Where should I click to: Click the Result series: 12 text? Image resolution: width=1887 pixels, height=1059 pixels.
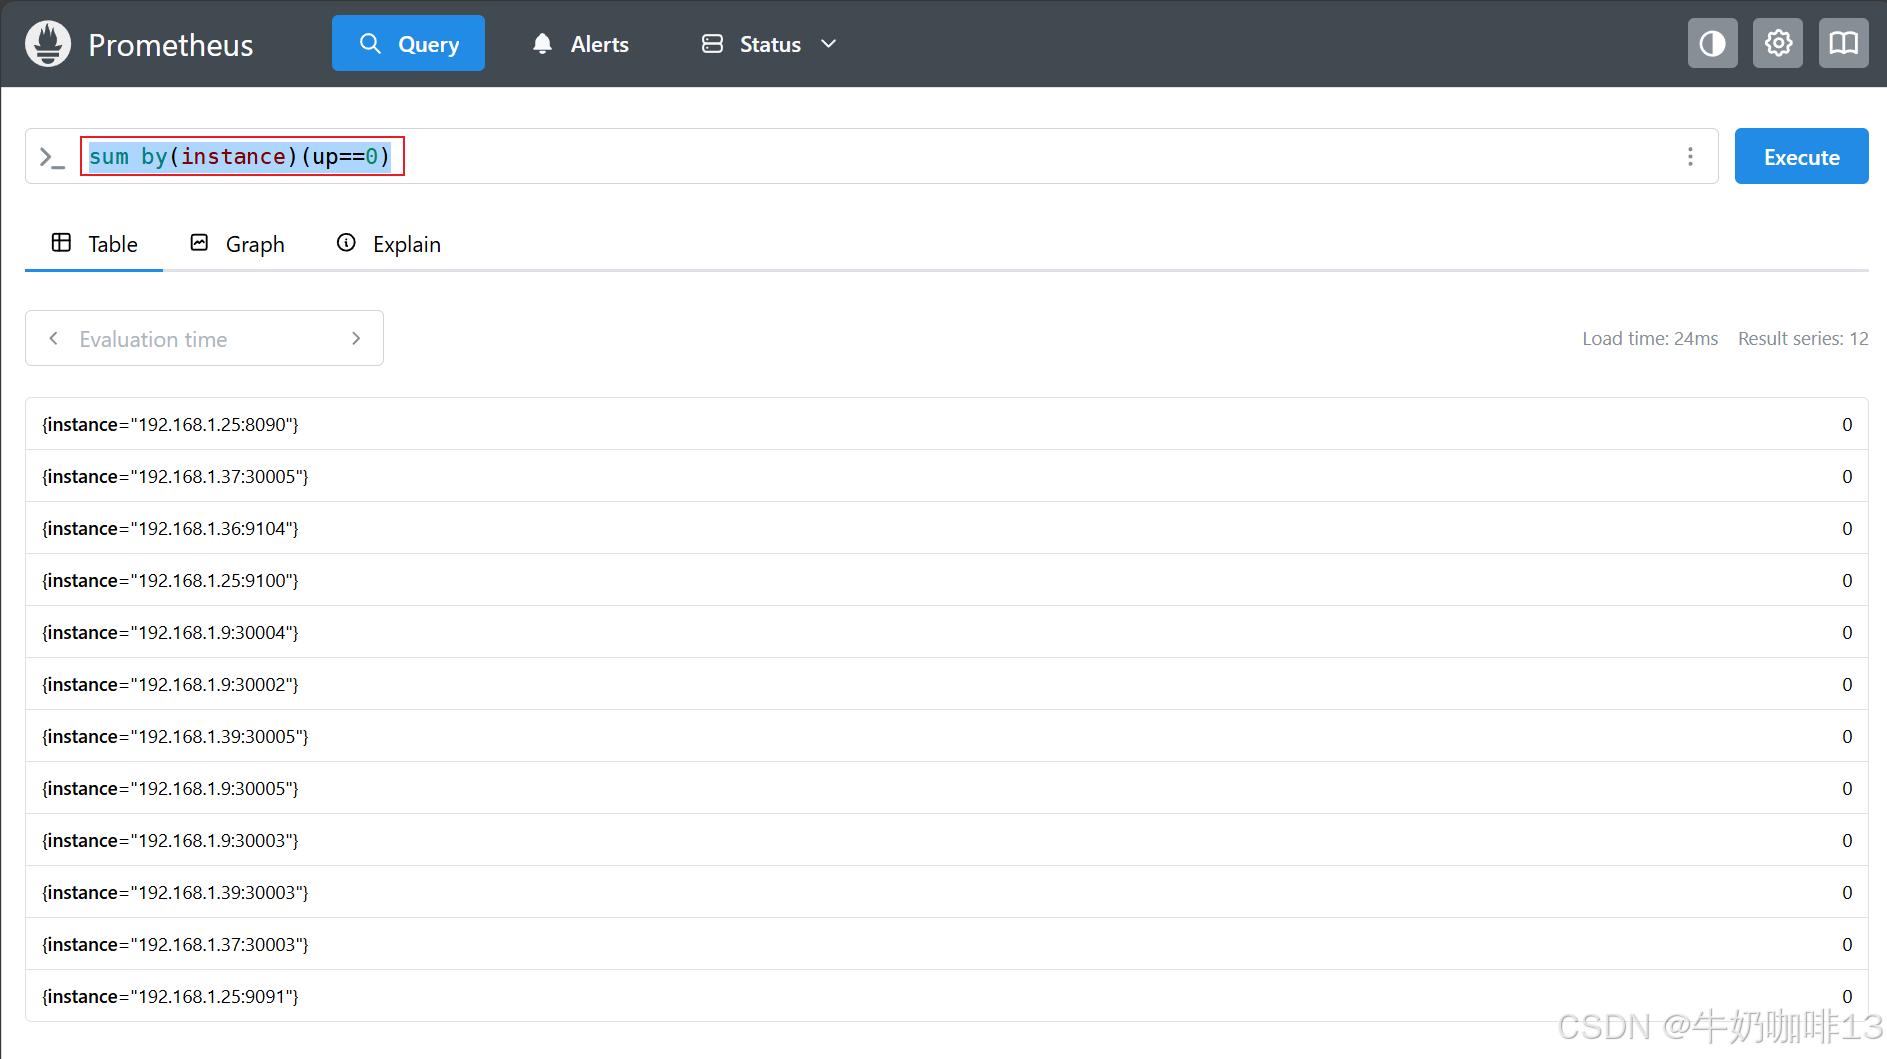click(x=1803, y=339)
